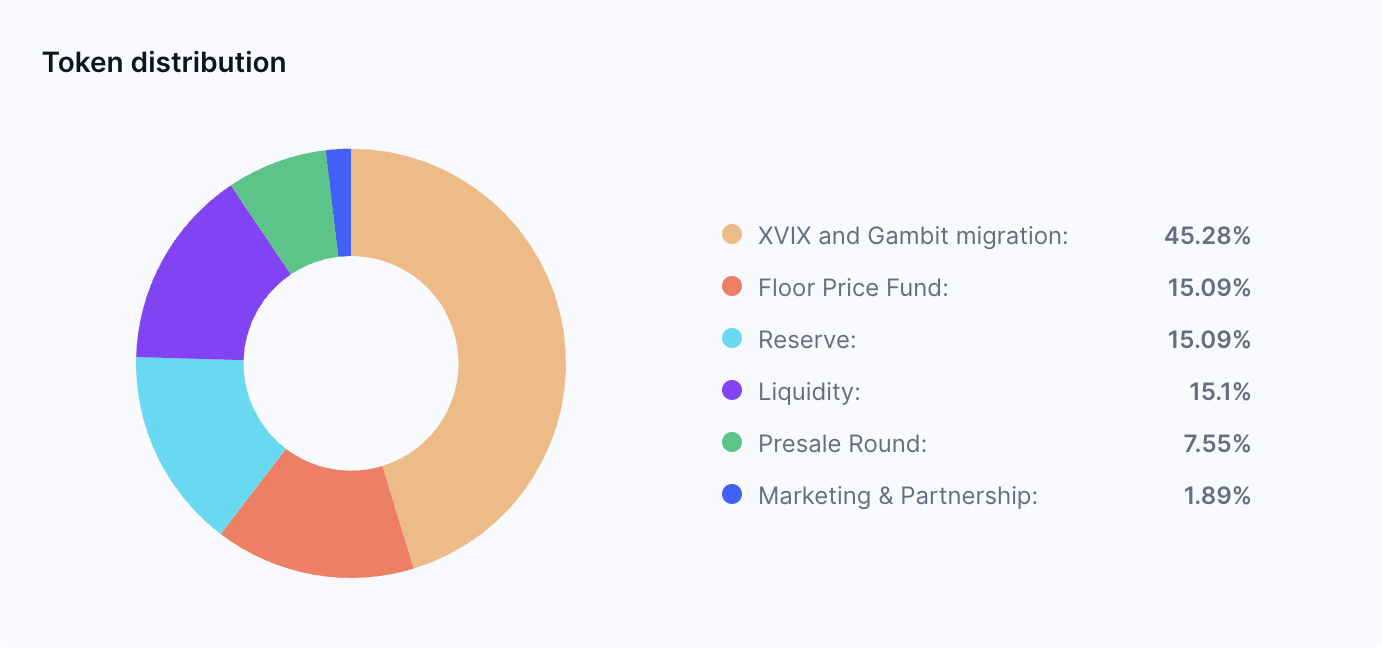Click the Liquidity legend label
Screen dimensions: 1382x648
pyautogui.click(x=809, y=392)
